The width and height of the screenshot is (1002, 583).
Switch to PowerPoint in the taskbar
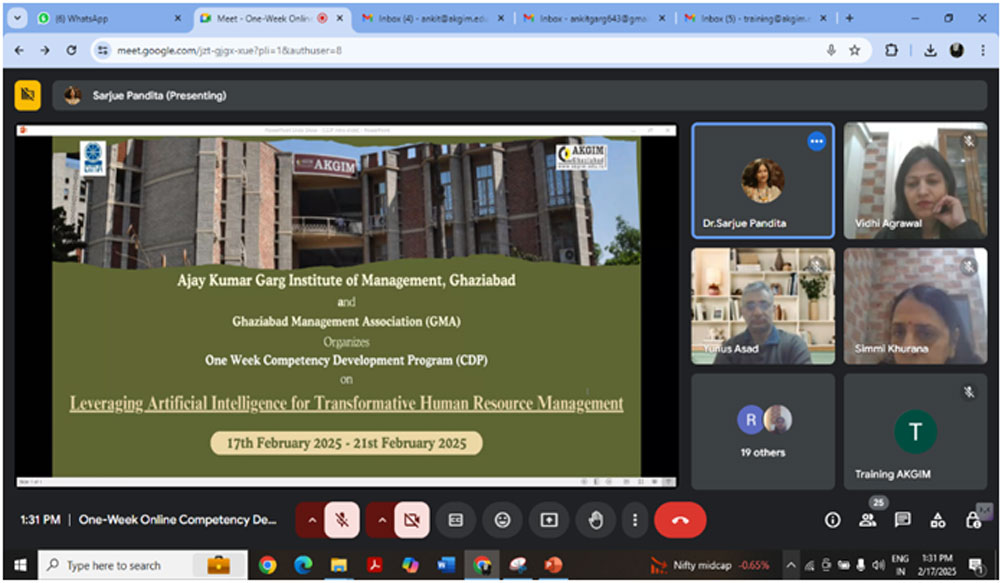click(553, 565)
